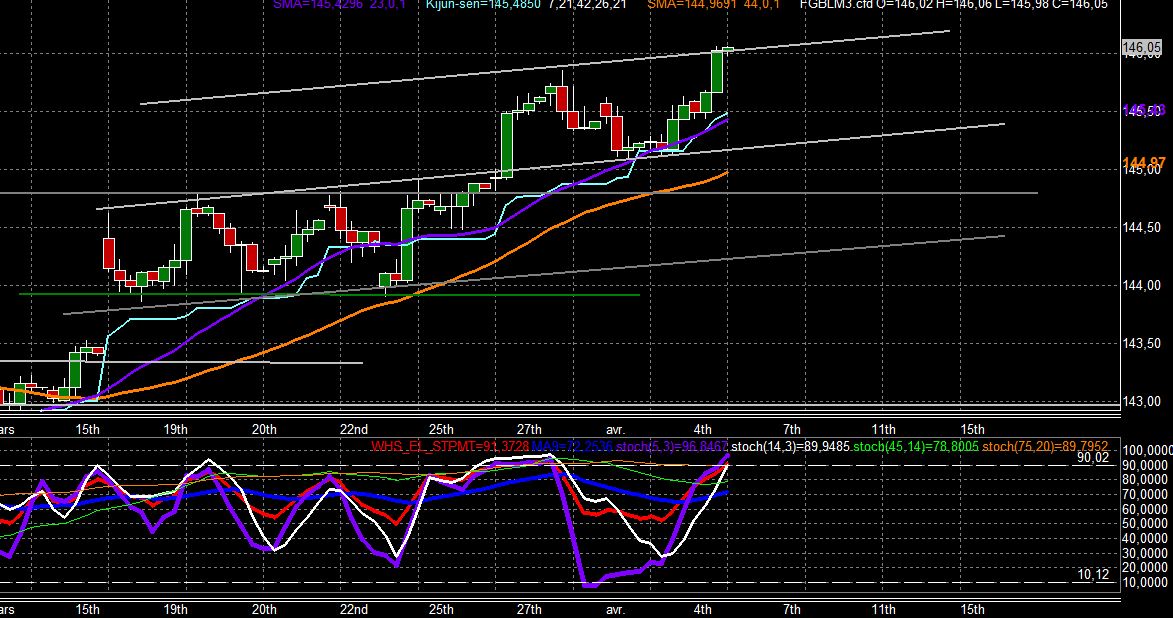
Task: Click 11th on the main chart date axis
Action: [x=883, y=429]
